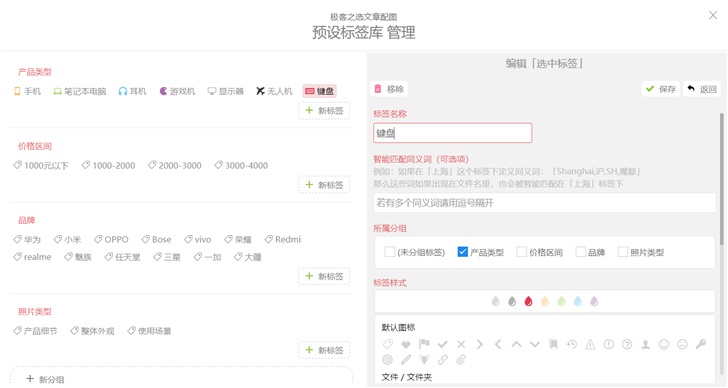The width and height of the screenshot is (728, 388).
Task: Add 新标签 under the 品牌 group
Action: coord(324,276)
